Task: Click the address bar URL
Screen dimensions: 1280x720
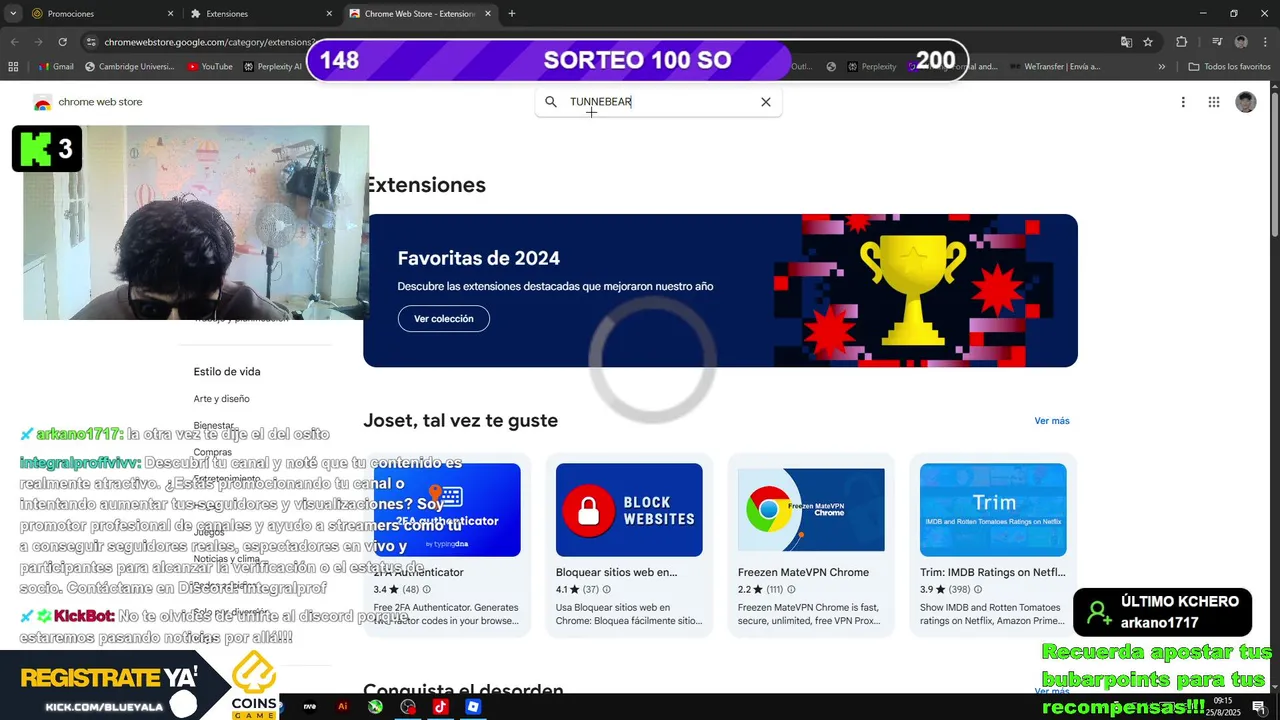Action: (208, 42)
